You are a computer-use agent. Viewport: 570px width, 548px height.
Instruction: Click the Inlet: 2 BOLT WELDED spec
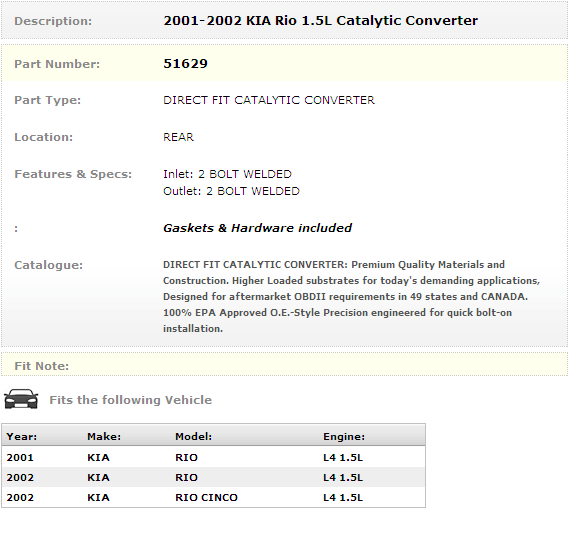227,174
